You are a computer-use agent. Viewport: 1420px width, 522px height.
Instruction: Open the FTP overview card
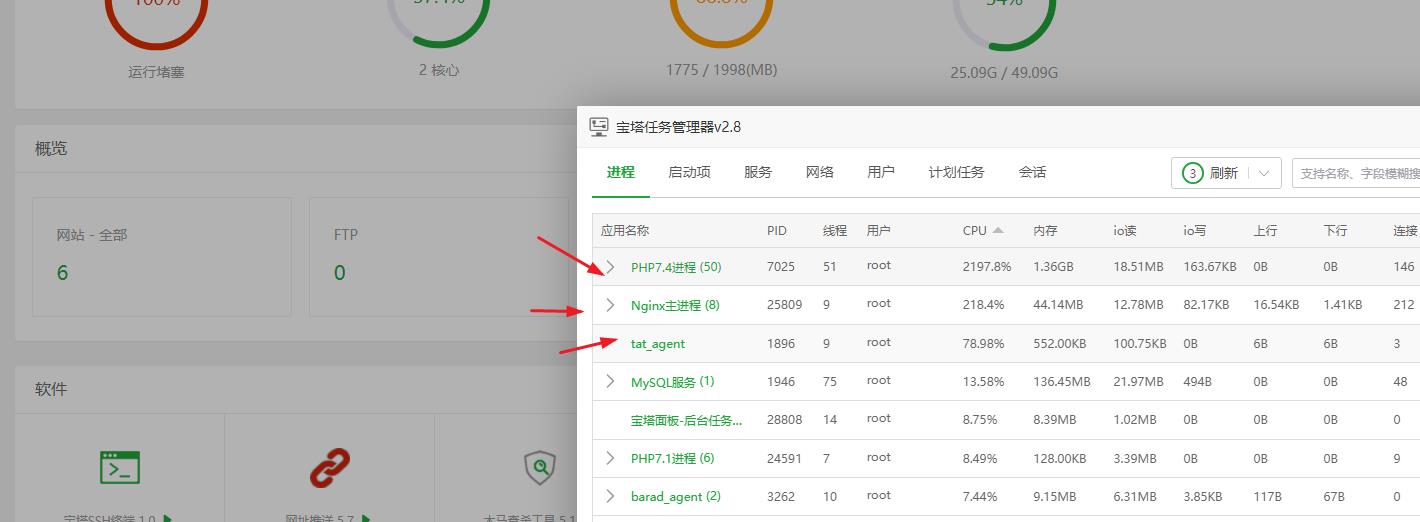tap(438, 257)
